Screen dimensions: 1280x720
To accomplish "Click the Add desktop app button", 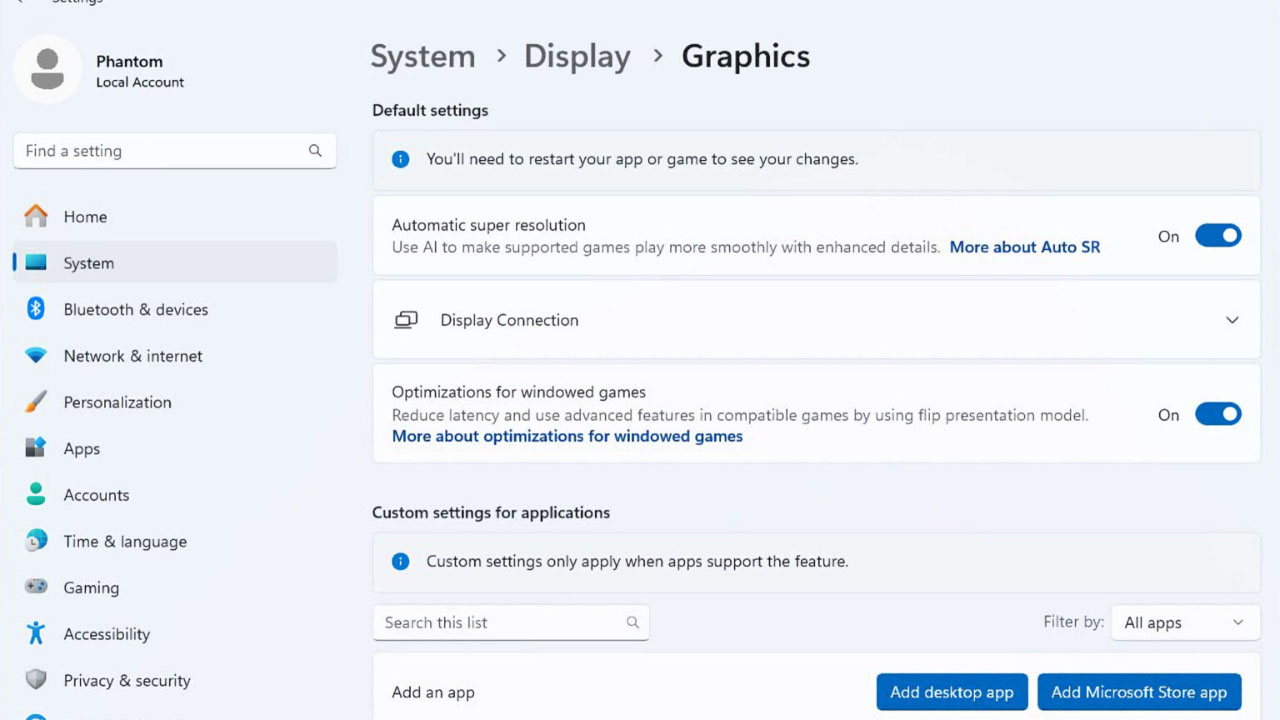I will [952, 692].
